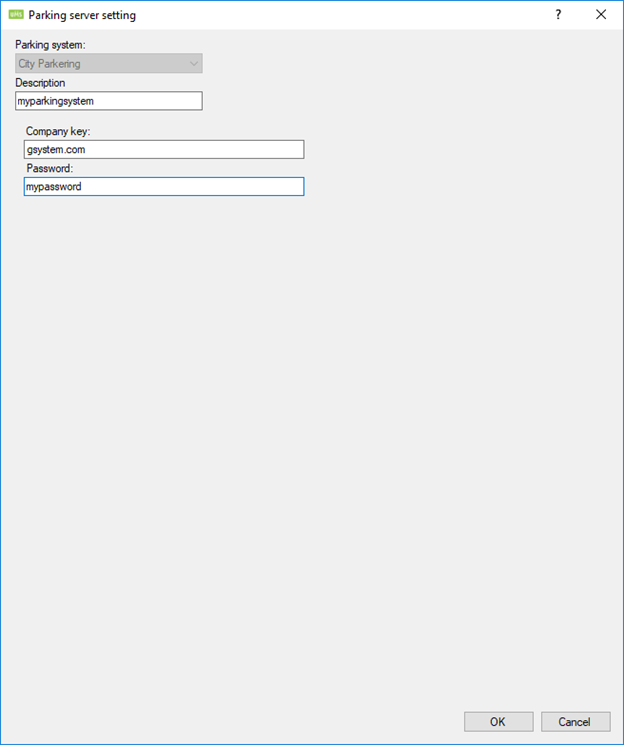This screenshot has width=624, height=745.
Task: Click the "Description" label
Action: click(x=40, y=83)
